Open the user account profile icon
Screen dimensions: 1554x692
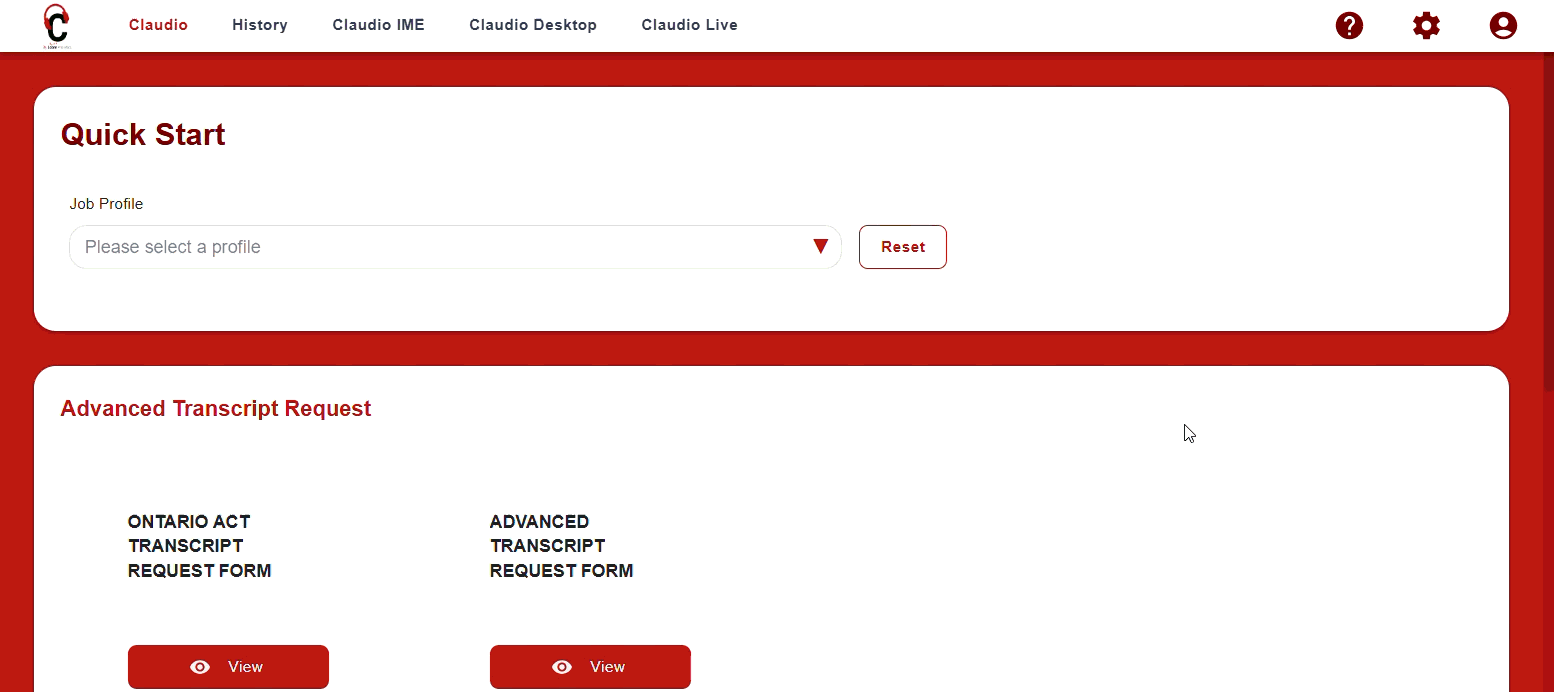[1503, 25]
